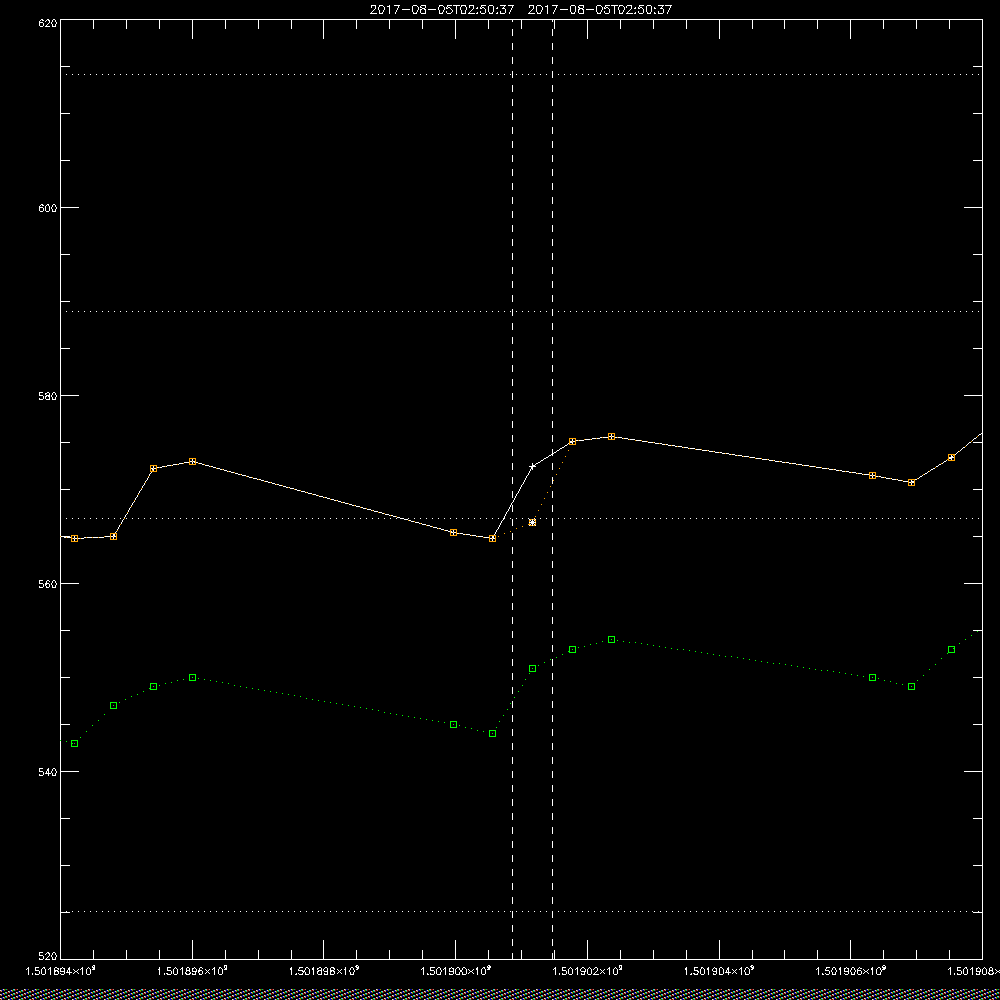Click the y-axis label 520
This screenshot has width=1000, height=1000.
(48, 957)
